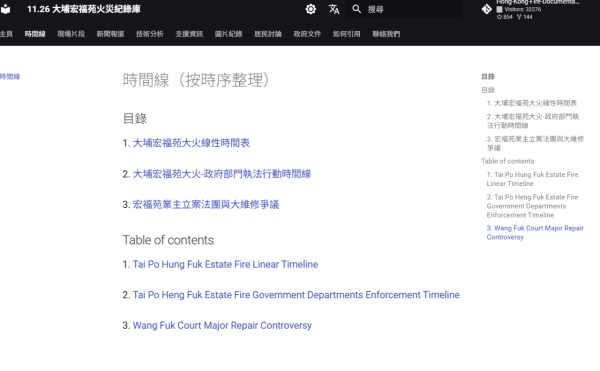Jump to sidebar entry 3. 宏福苑業主立案法團與大維修爭議
The image size is (600, 371).
click(x=535, y=143)
